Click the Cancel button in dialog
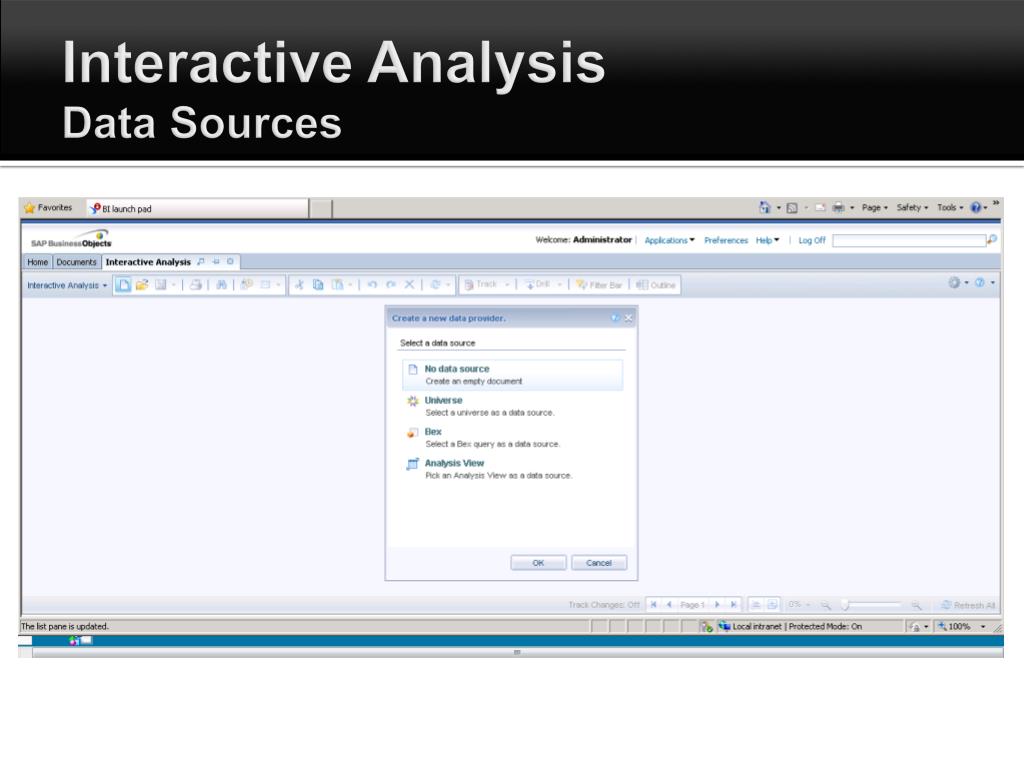This screenshot has width=1024, height=768. (x=599, y=562)
